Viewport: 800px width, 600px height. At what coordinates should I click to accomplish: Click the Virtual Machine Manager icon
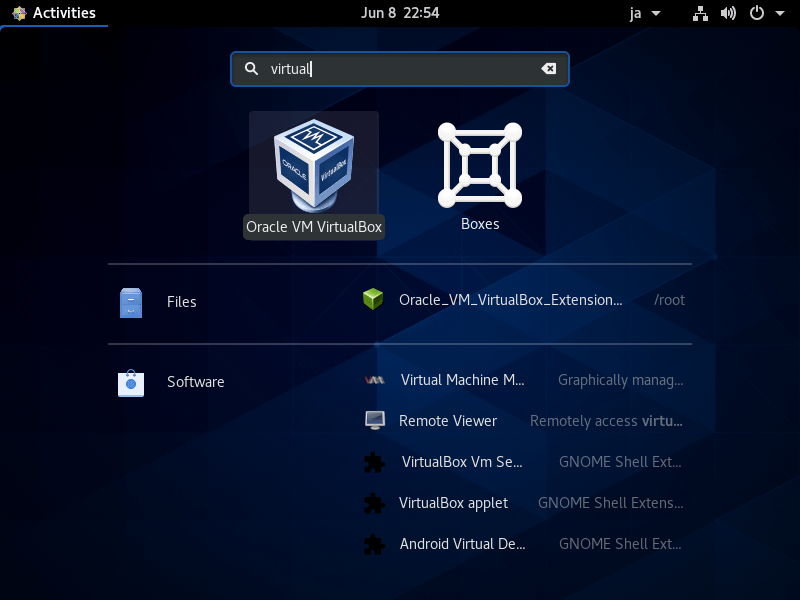tap(375, 380)
